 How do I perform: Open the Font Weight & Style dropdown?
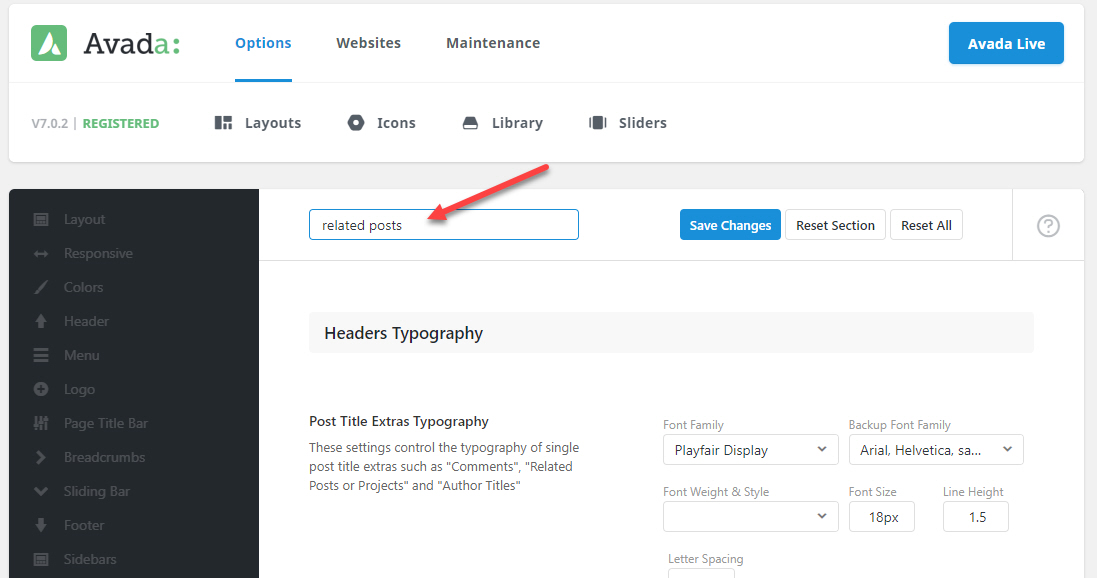tap(751, 516)
